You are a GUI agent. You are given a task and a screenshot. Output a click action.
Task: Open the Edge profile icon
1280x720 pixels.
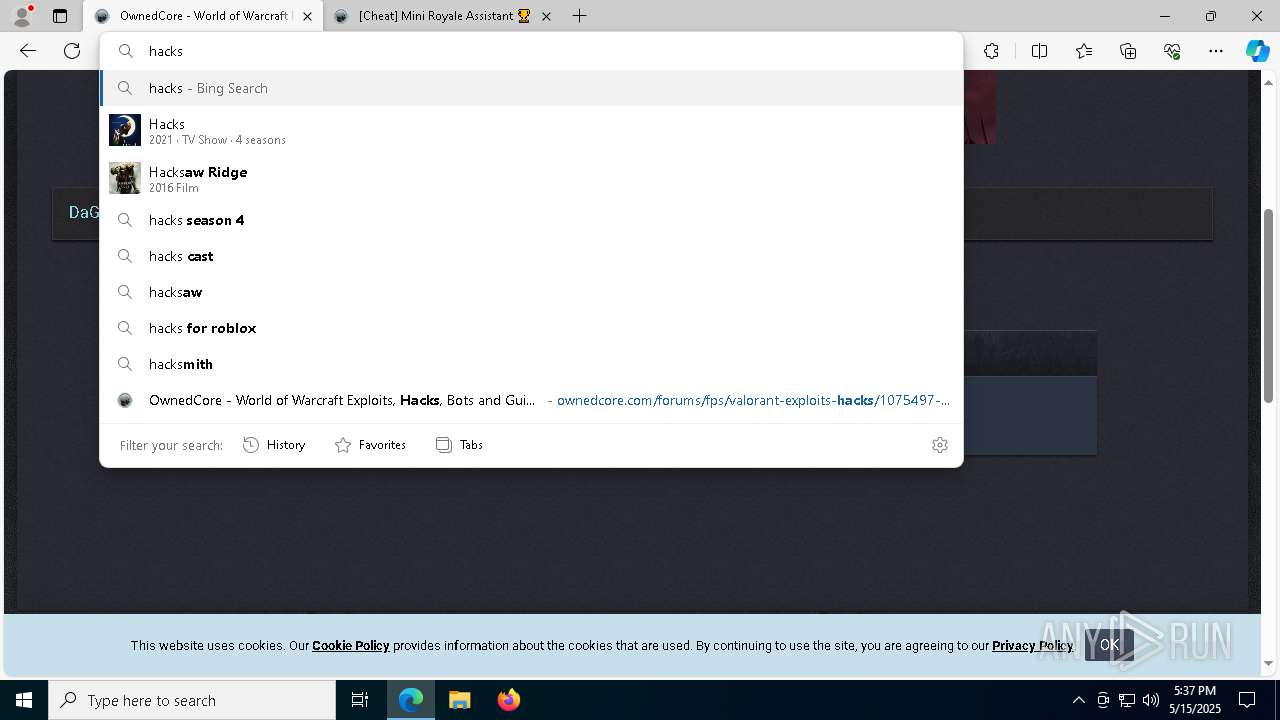point(22,16)
